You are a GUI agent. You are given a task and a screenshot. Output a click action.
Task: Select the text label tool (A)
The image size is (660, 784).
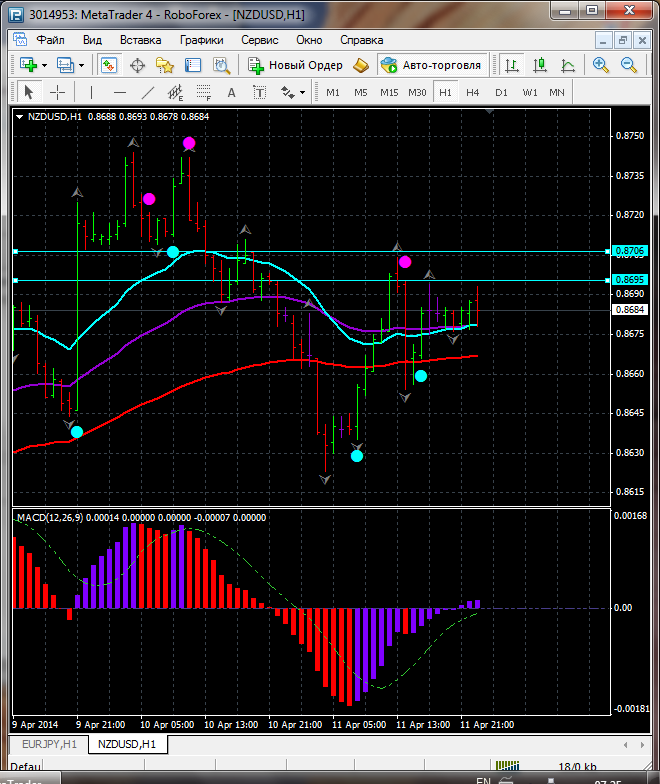tap(231, 92)
